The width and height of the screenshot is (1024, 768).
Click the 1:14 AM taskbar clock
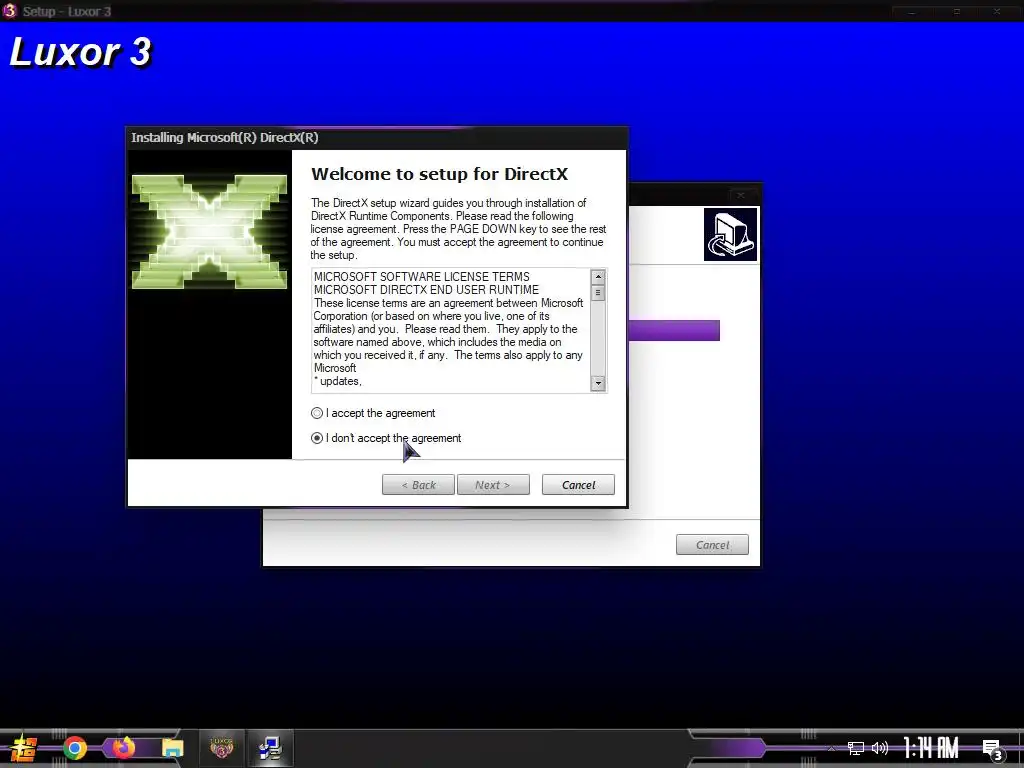pyautogui.click(x=931, y=748)
